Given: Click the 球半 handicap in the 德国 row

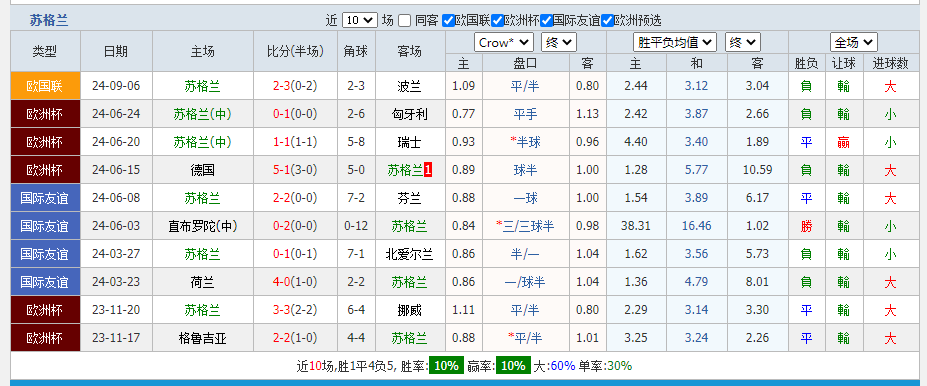Looking at the screenshot, I should pyautogui.click(x=526, y=170).
